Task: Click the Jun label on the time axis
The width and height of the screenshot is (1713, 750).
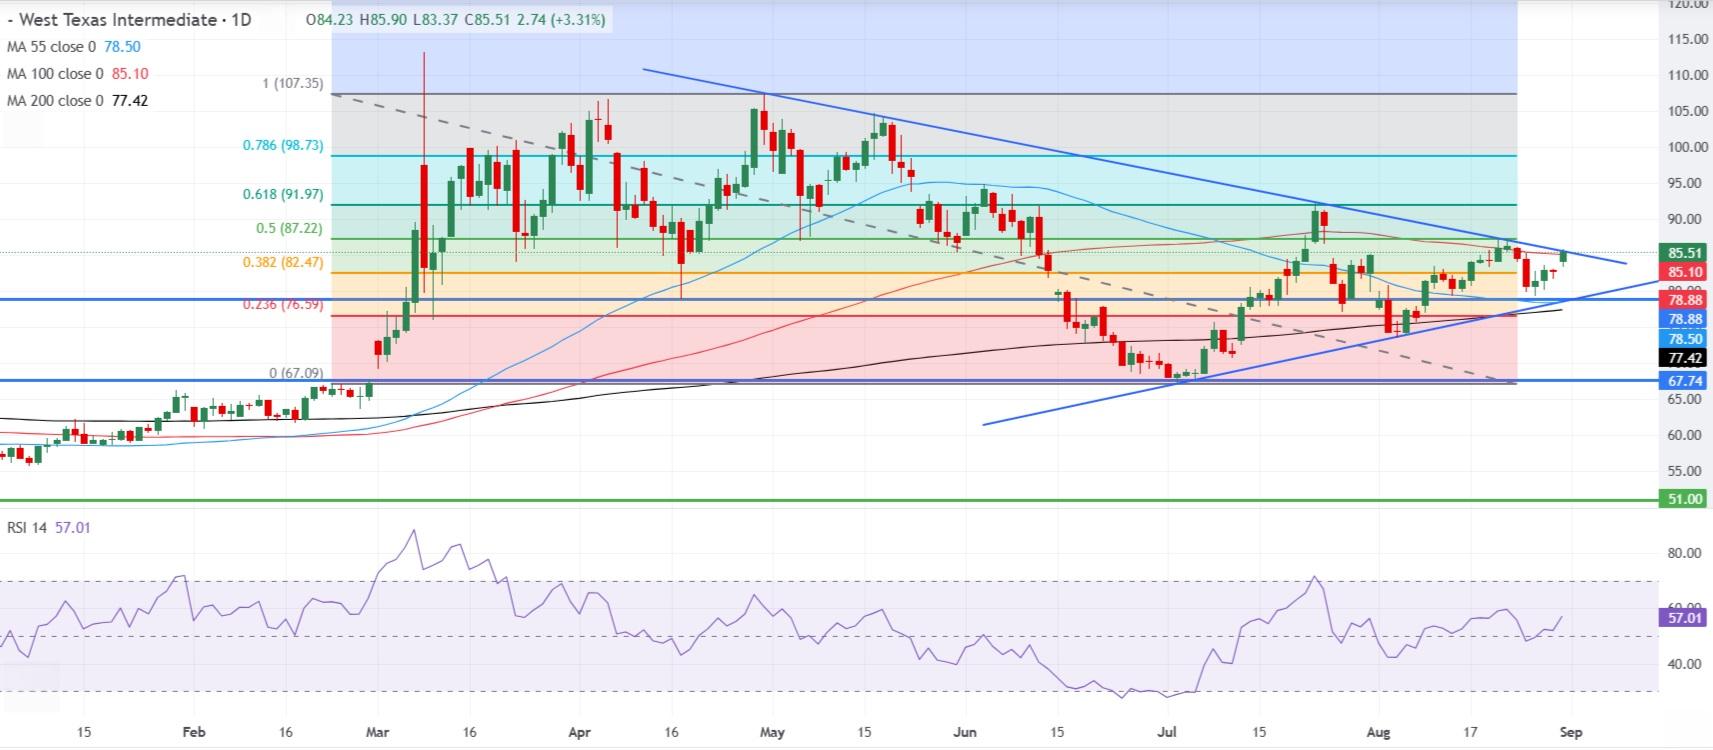Action: tap(966, 732)
